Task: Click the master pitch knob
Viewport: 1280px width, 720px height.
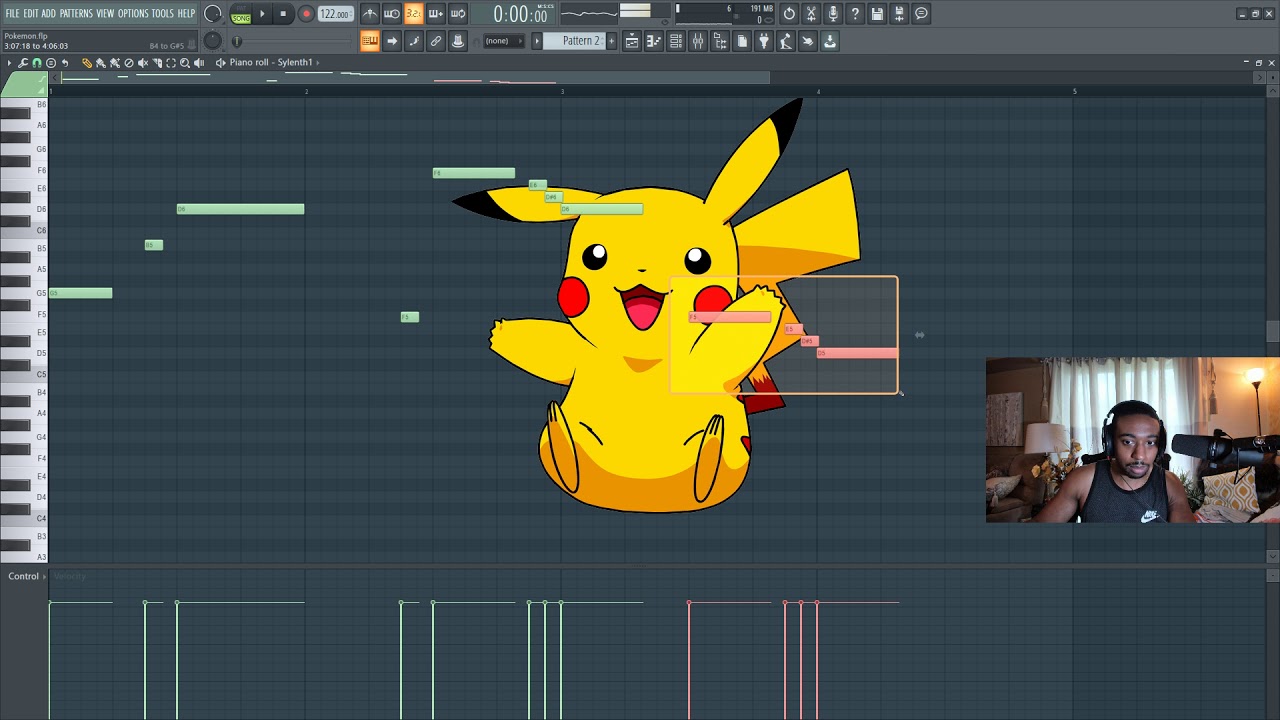Action: 212,41
